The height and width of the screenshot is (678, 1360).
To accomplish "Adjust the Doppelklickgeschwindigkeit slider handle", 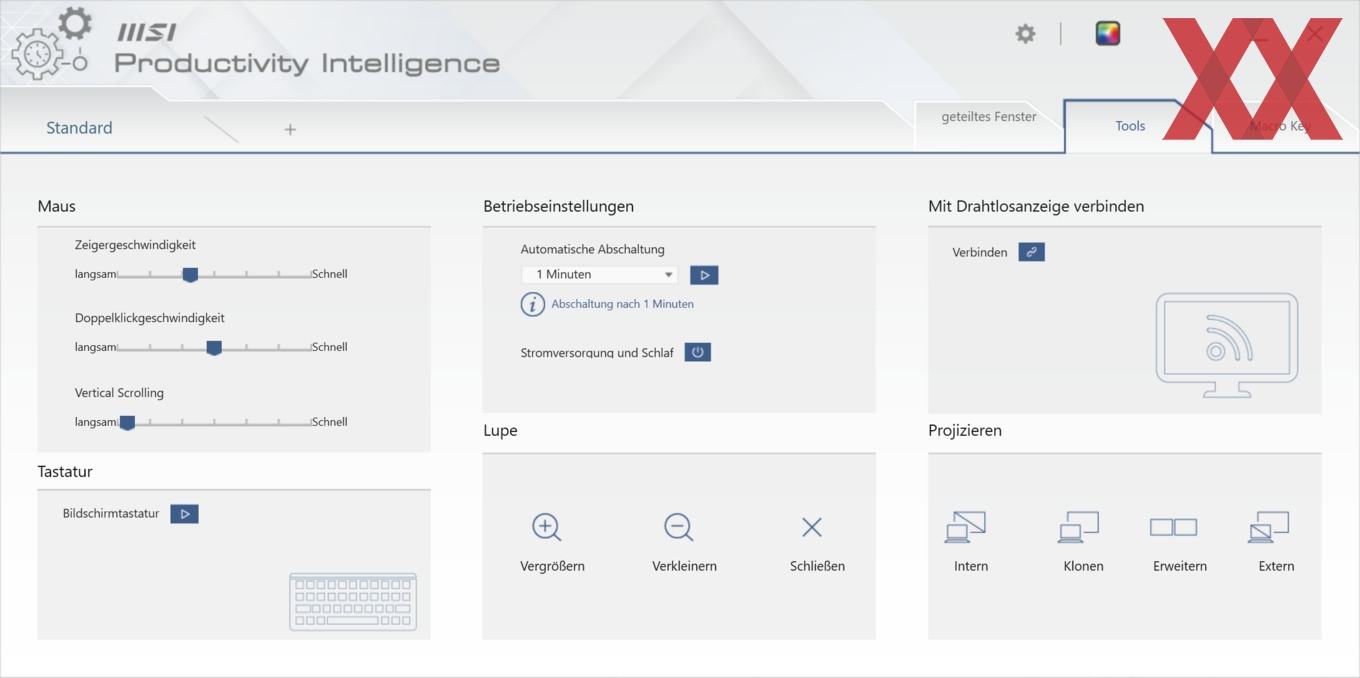I will 214,348.
